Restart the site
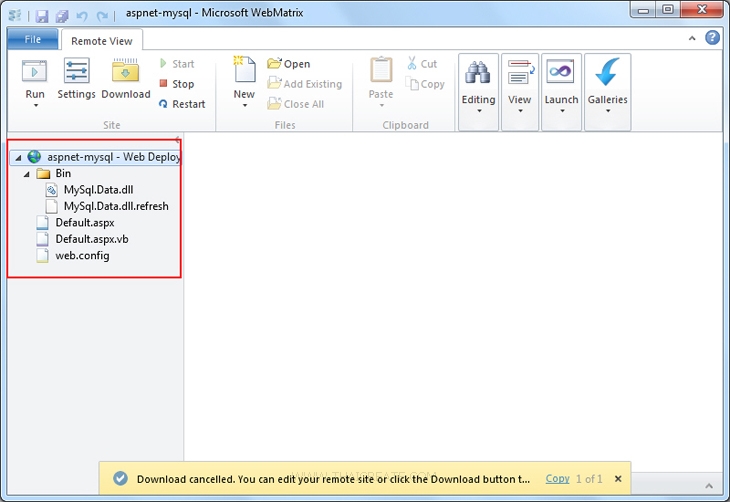This screenshot has height=502, width=730. [x=182, y=104]
